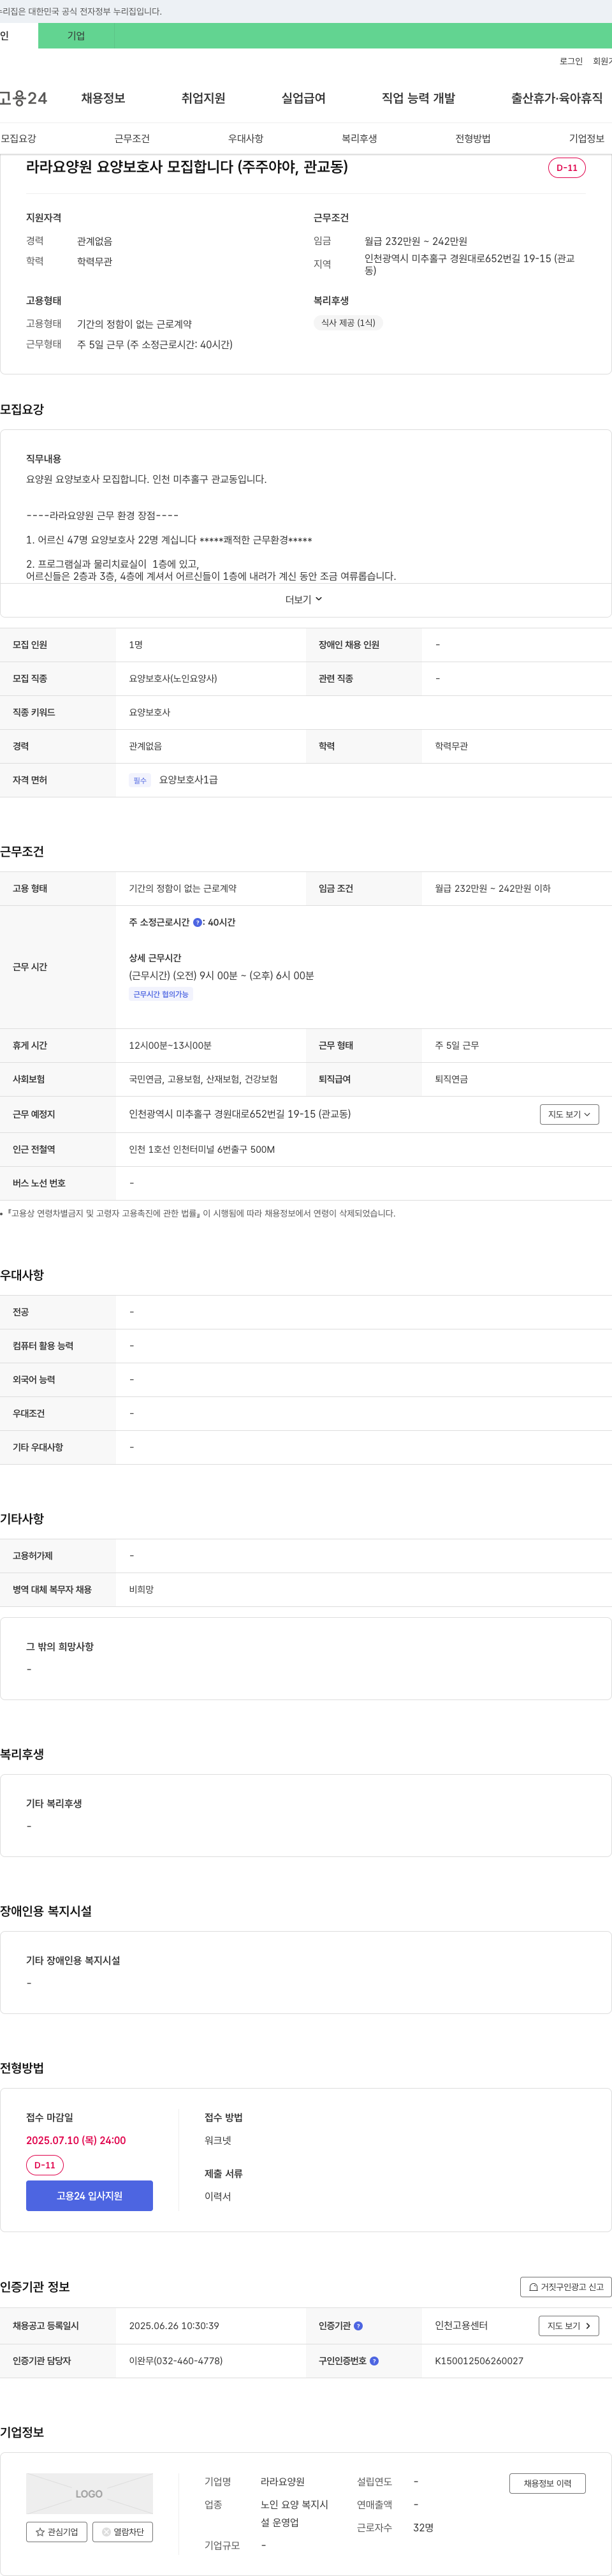Jump to the 모집요강 section tab
Screen dimensions: 612x2576
point(18,139)
